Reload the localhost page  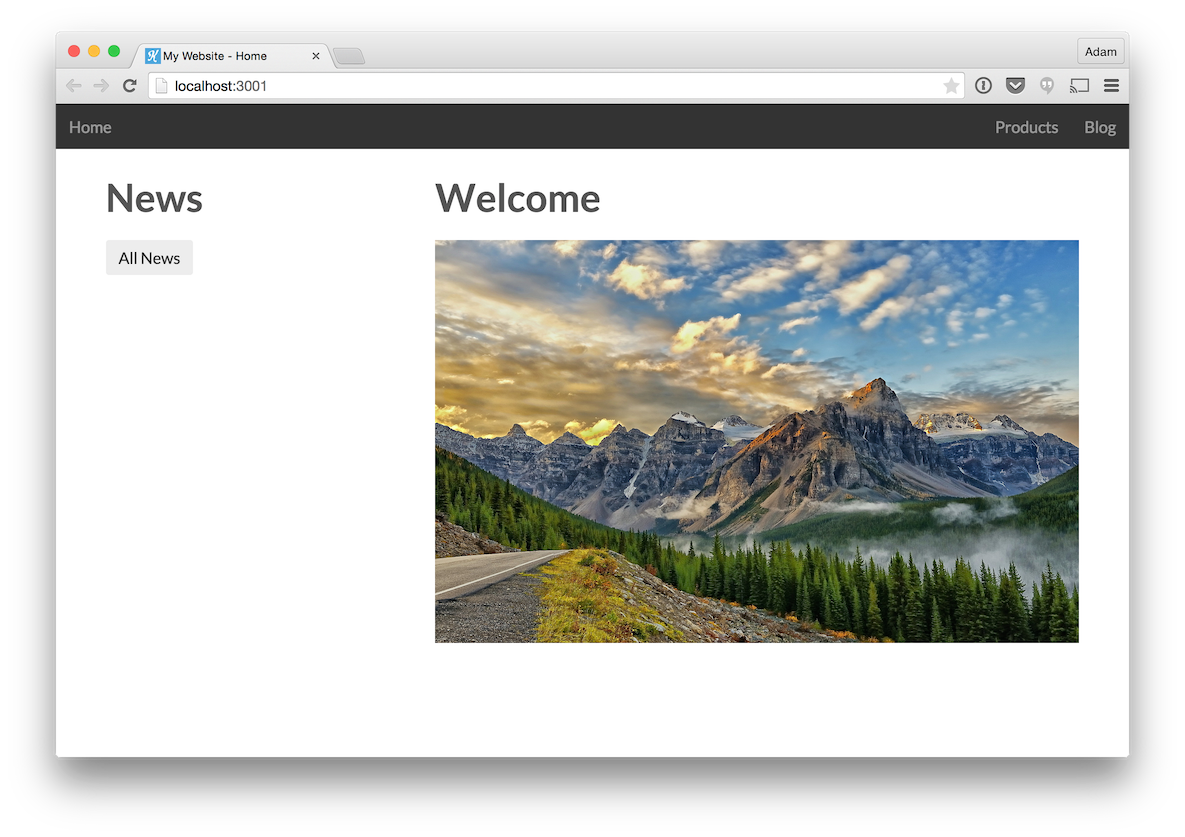point(129,86)
